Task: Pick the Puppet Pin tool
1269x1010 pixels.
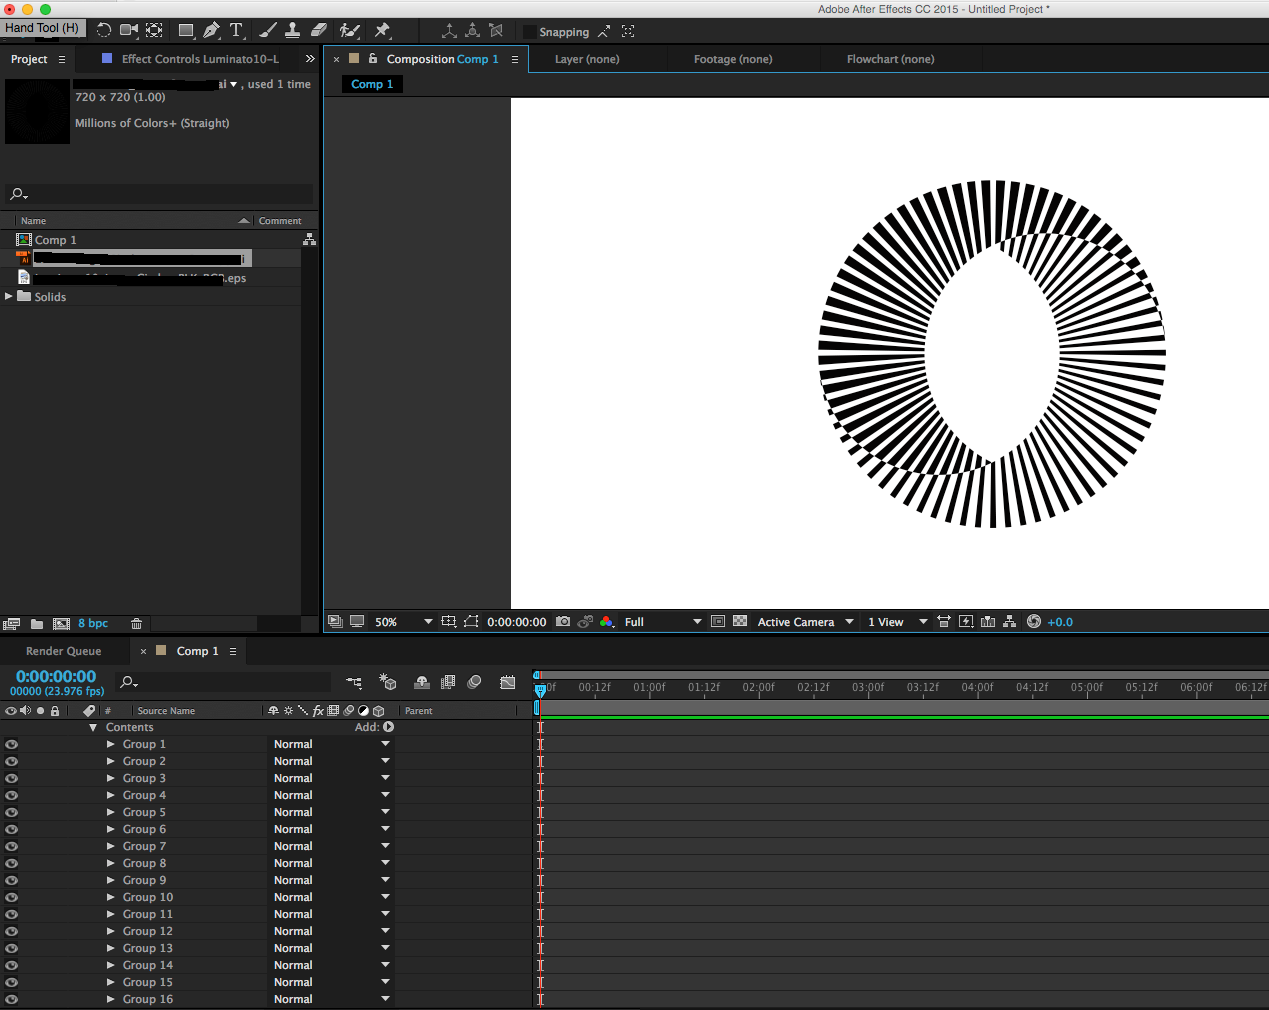Action: point(382,30)
